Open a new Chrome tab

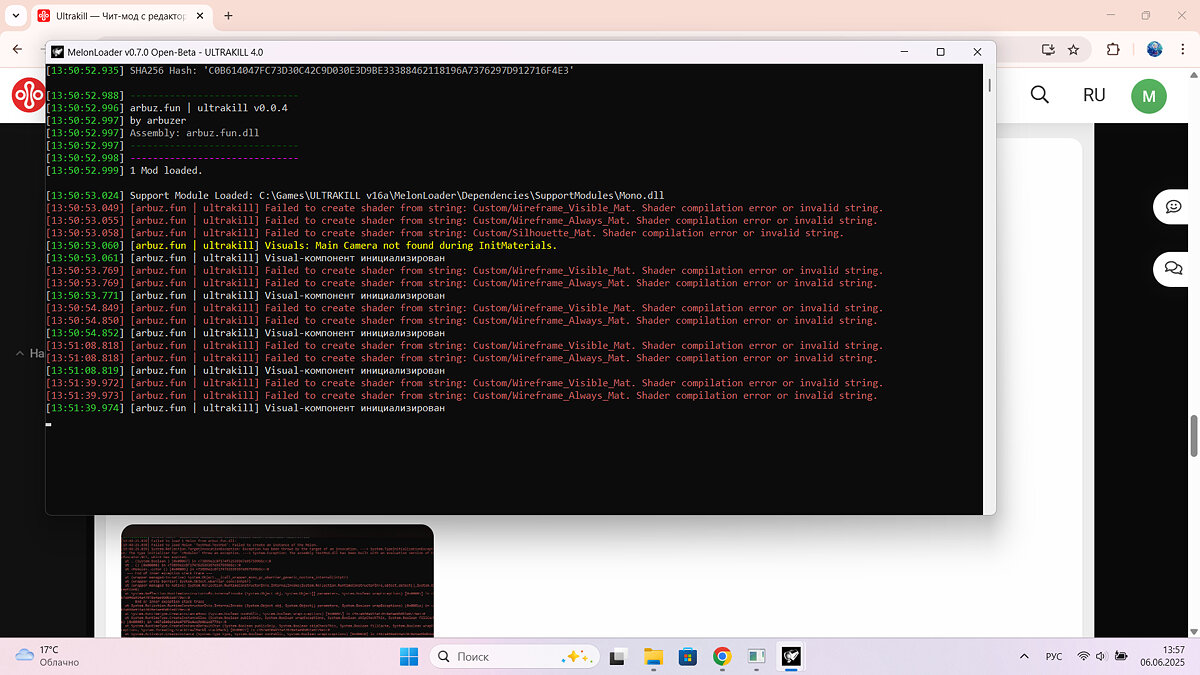[228, 16]
